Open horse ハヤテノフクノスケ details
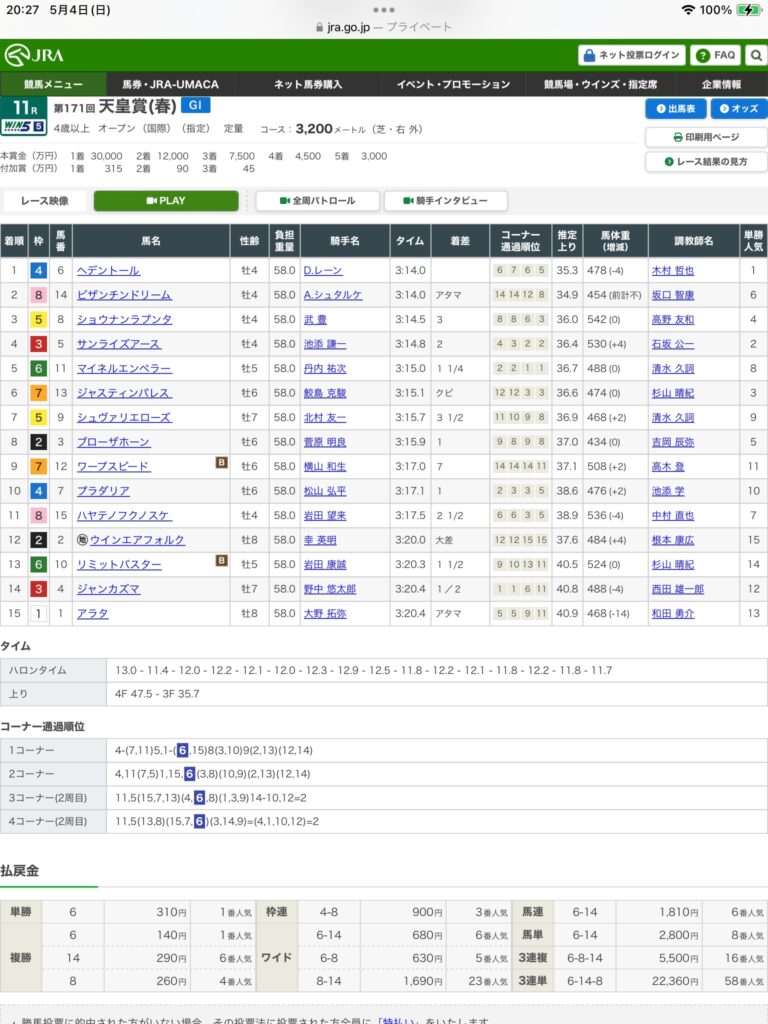Screen dimensions: 768x1024 124,515
